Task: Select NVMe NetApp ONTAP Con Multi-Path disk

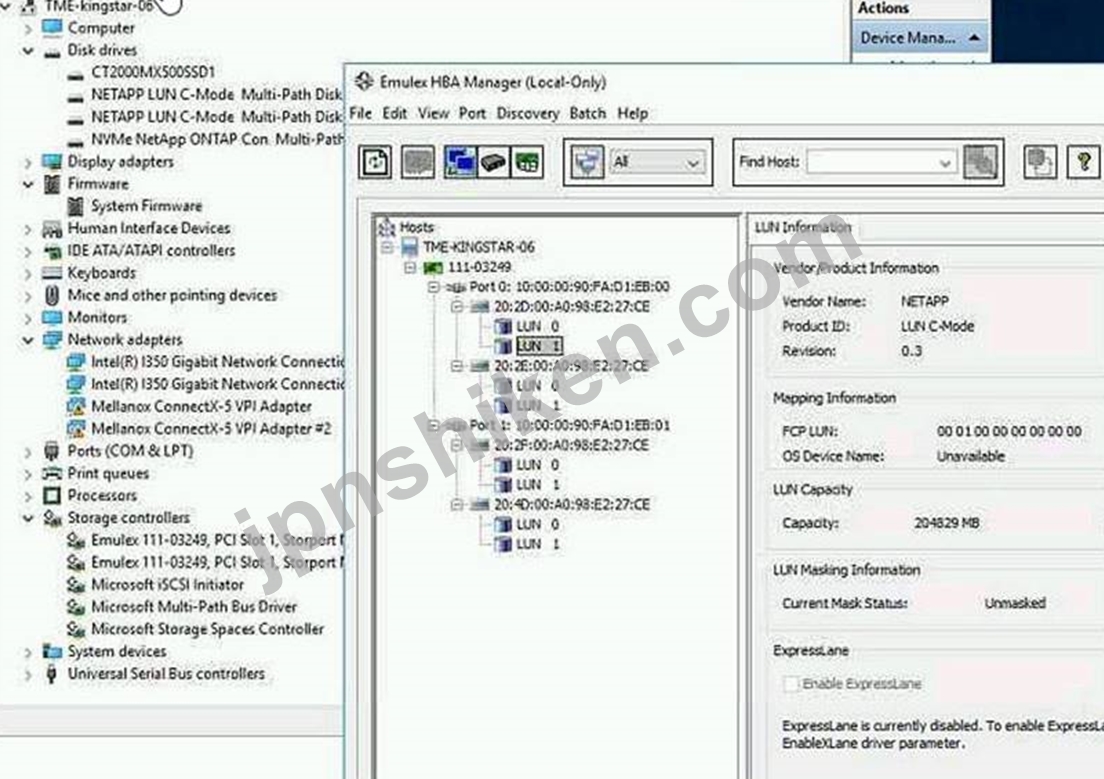Action: coord(217,139)
